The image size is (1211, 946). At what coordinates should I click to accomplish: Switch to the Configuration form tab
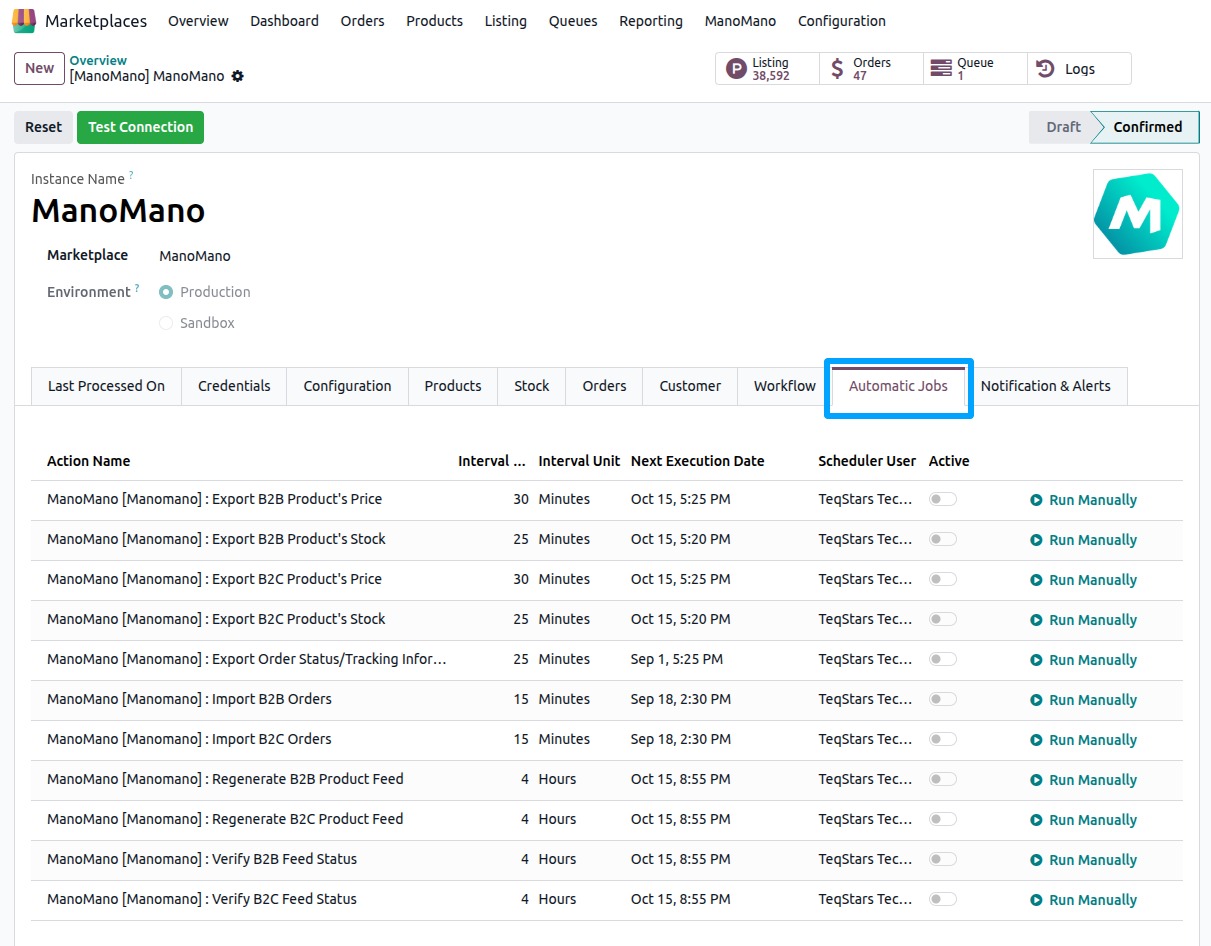347,386
